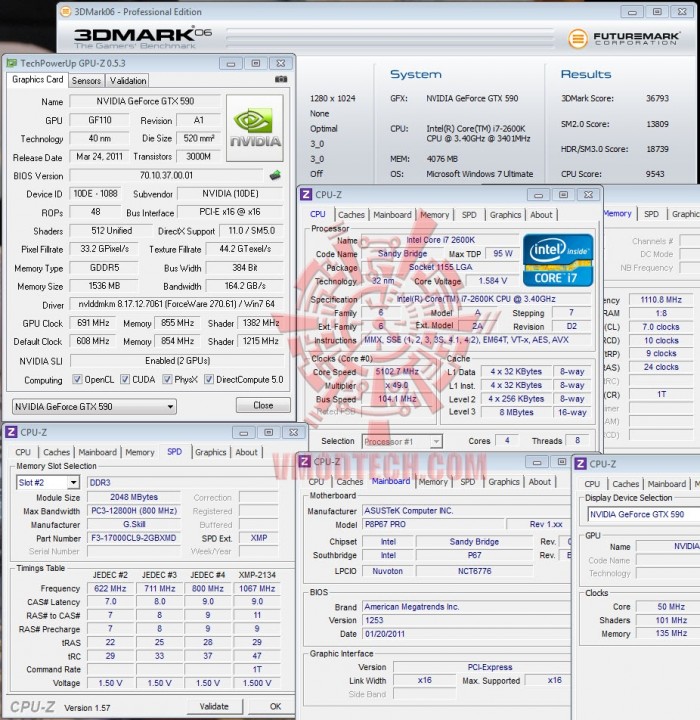Click the Part Number field F3-17000CL9-2GBXMD
The image size is (700, 720).
coord(134,538)
